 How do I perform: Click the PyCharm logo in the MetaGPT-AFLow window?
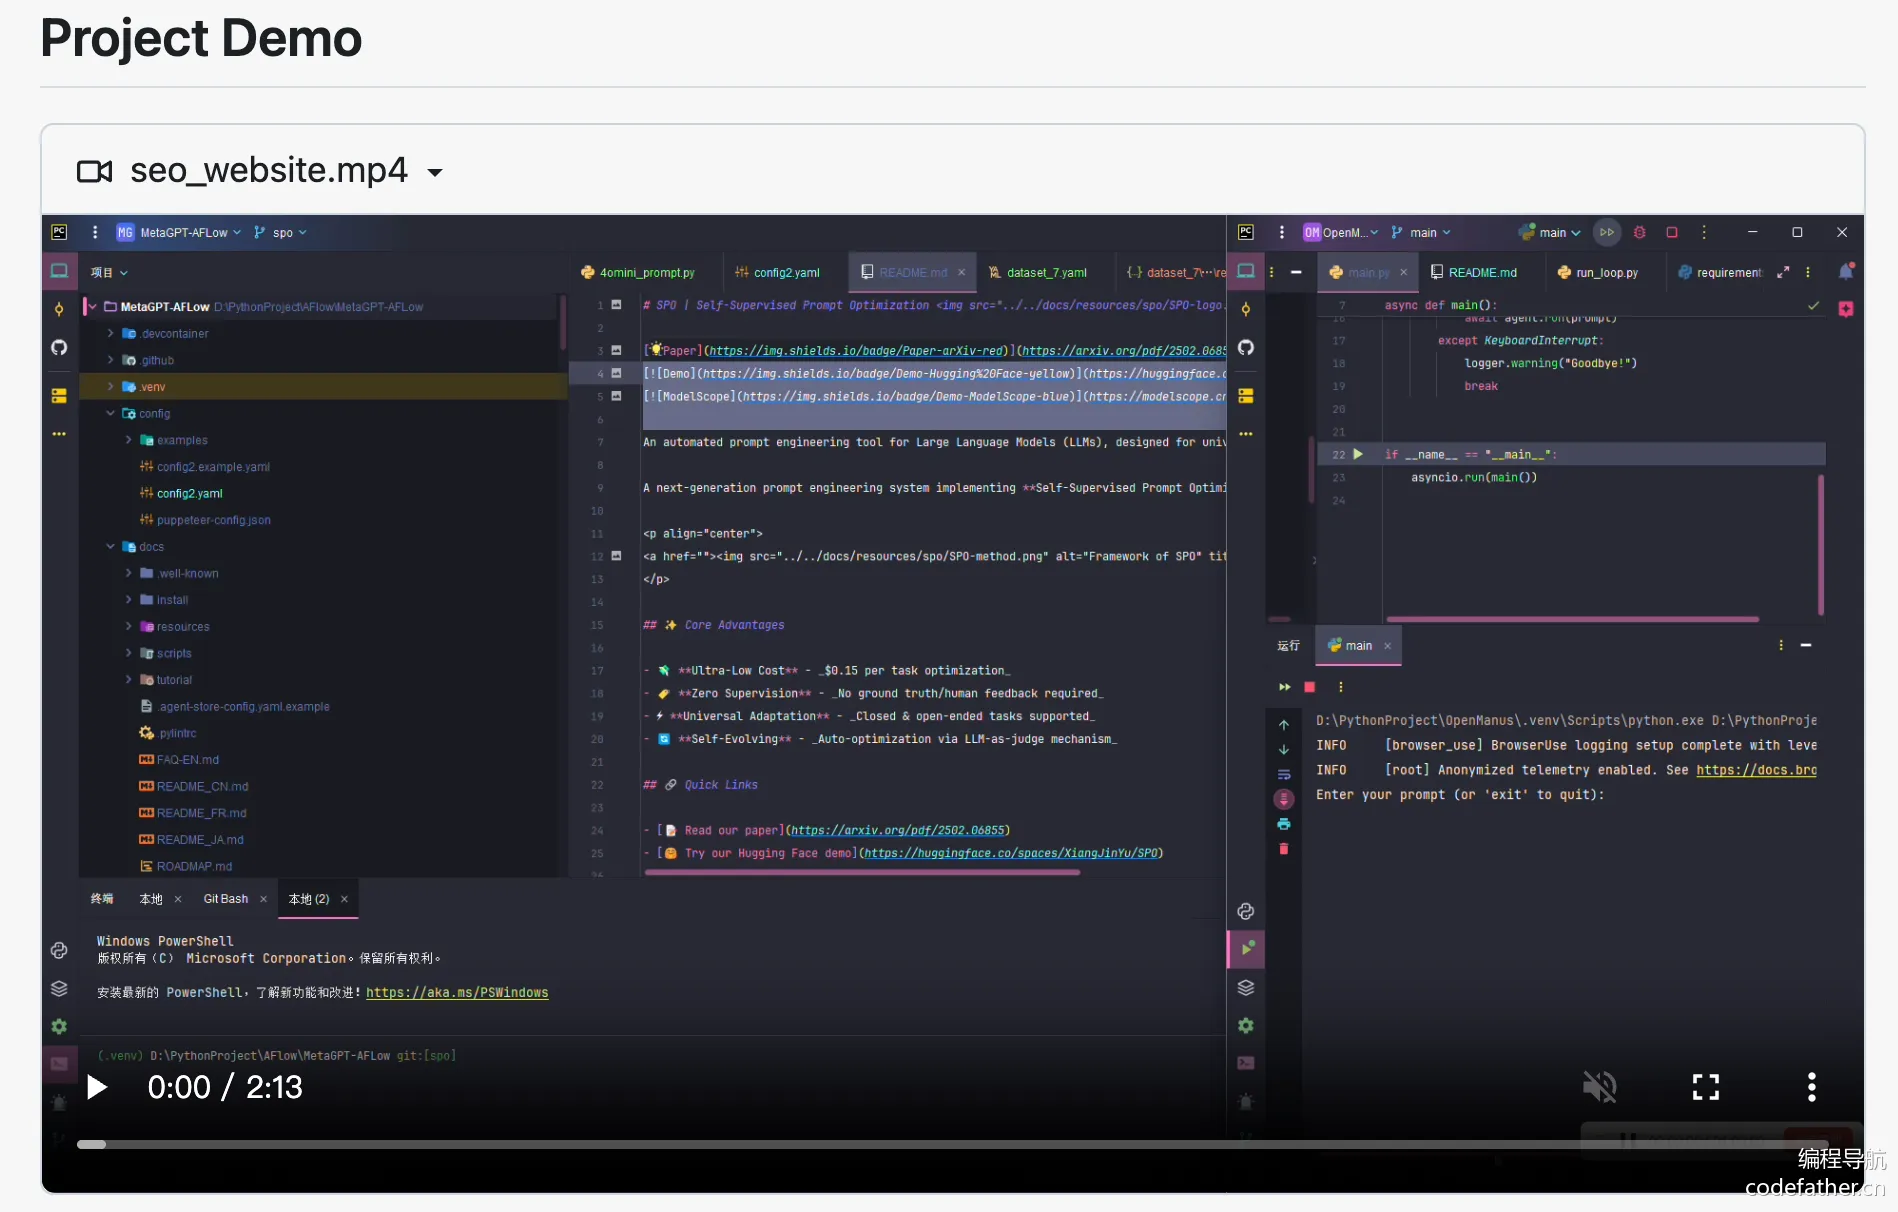[59, 232]
